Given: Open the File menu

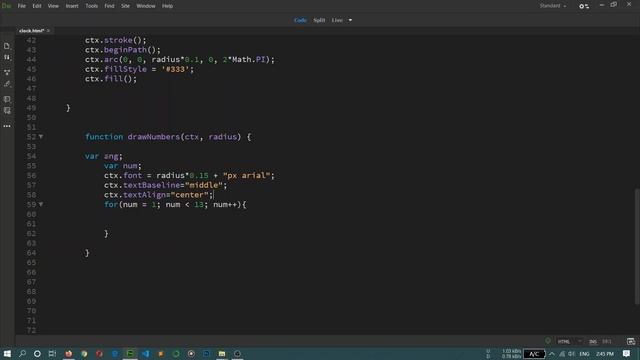Looking at the screenshot, I should pyautogui.click(x=22, y=6).
